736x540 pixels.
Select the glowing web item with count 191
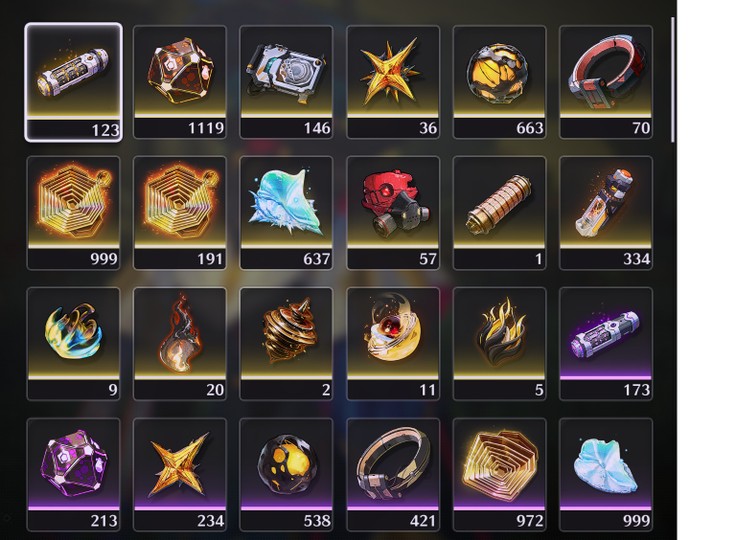point(180,213)
